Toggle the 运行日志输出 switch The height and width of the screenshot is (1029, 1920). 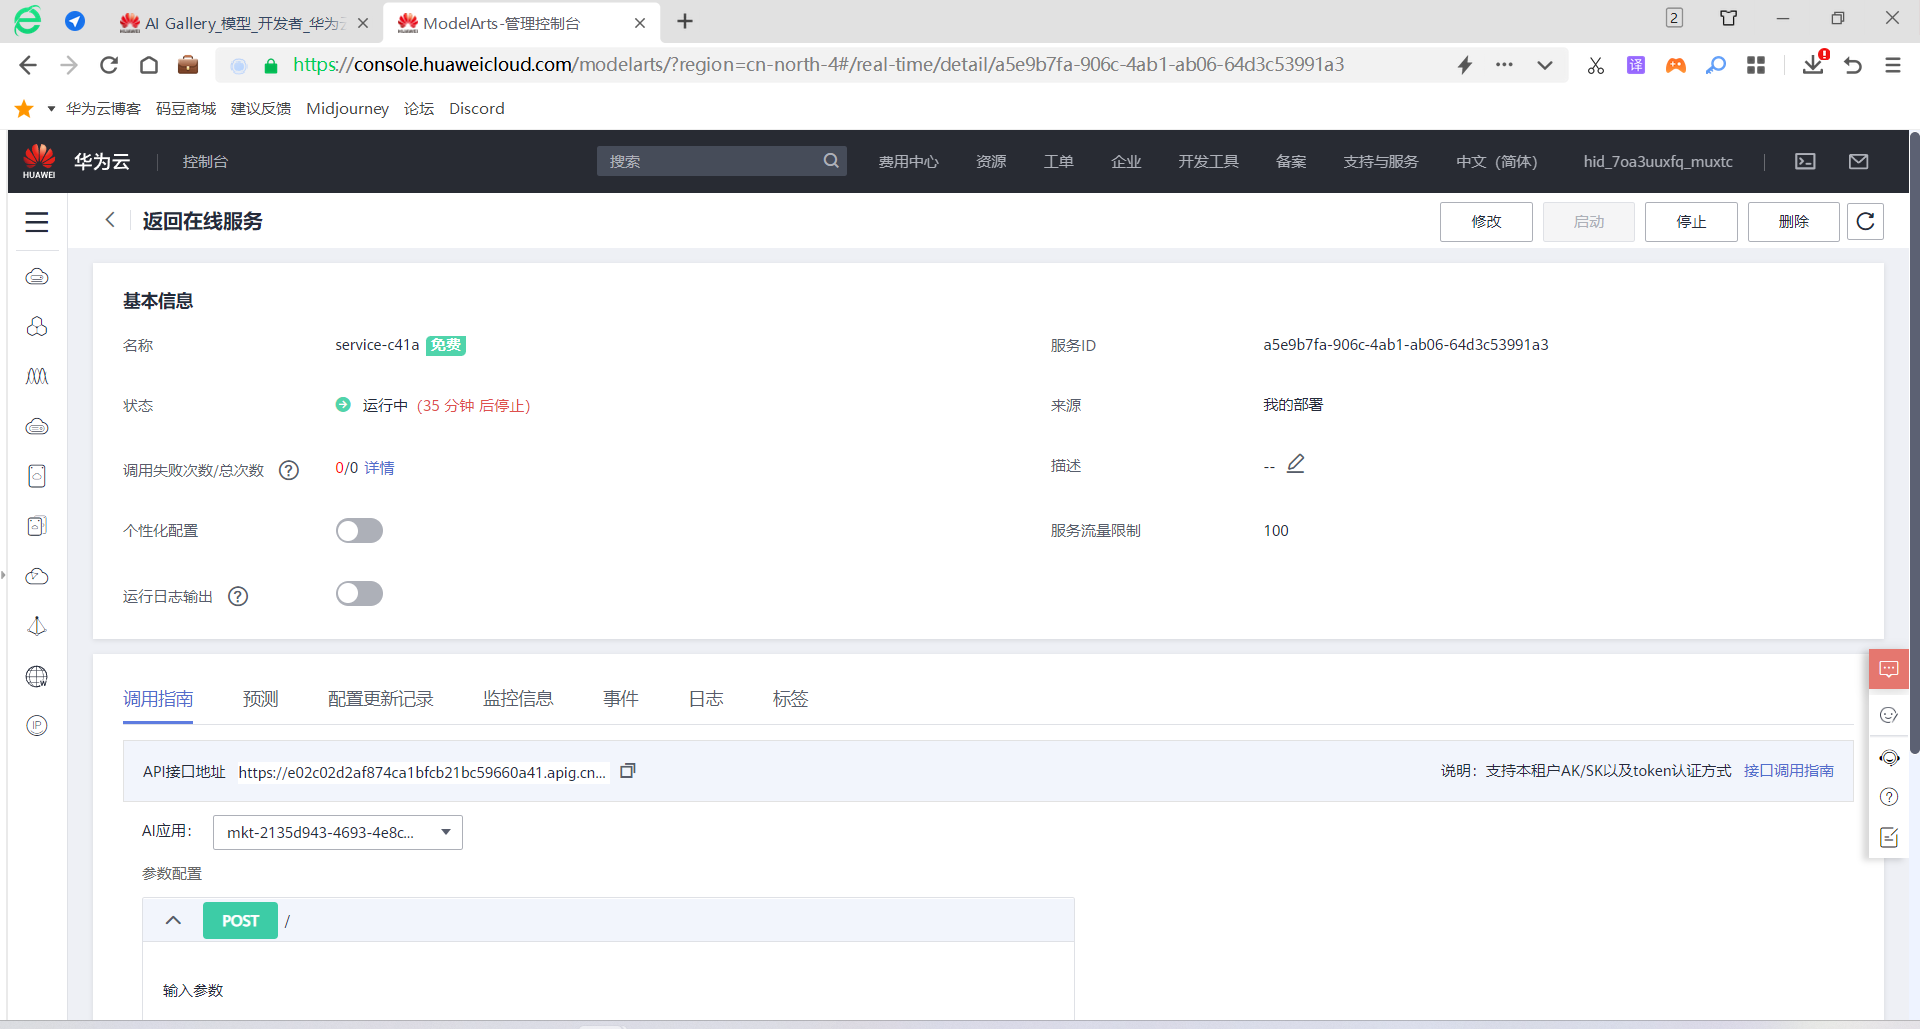[x=359, y=594]
